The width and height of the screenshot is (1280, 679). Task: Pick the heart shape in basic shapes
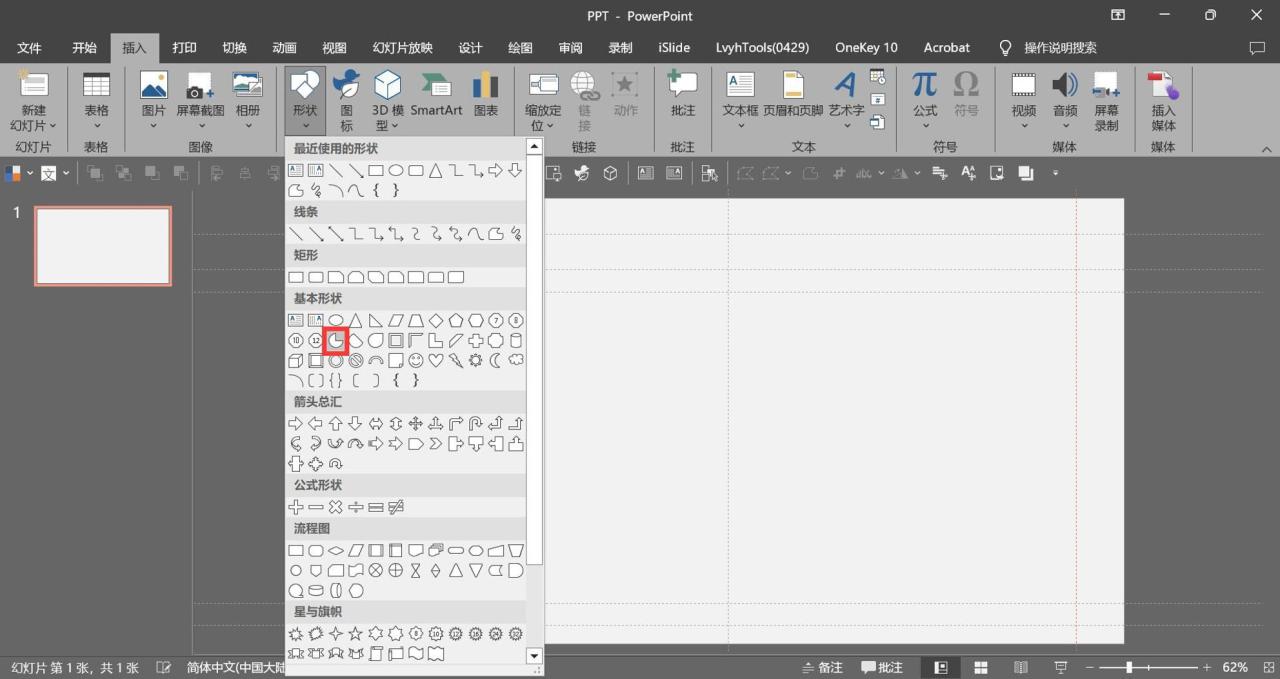pyautogui.click(x=436, y=360)
